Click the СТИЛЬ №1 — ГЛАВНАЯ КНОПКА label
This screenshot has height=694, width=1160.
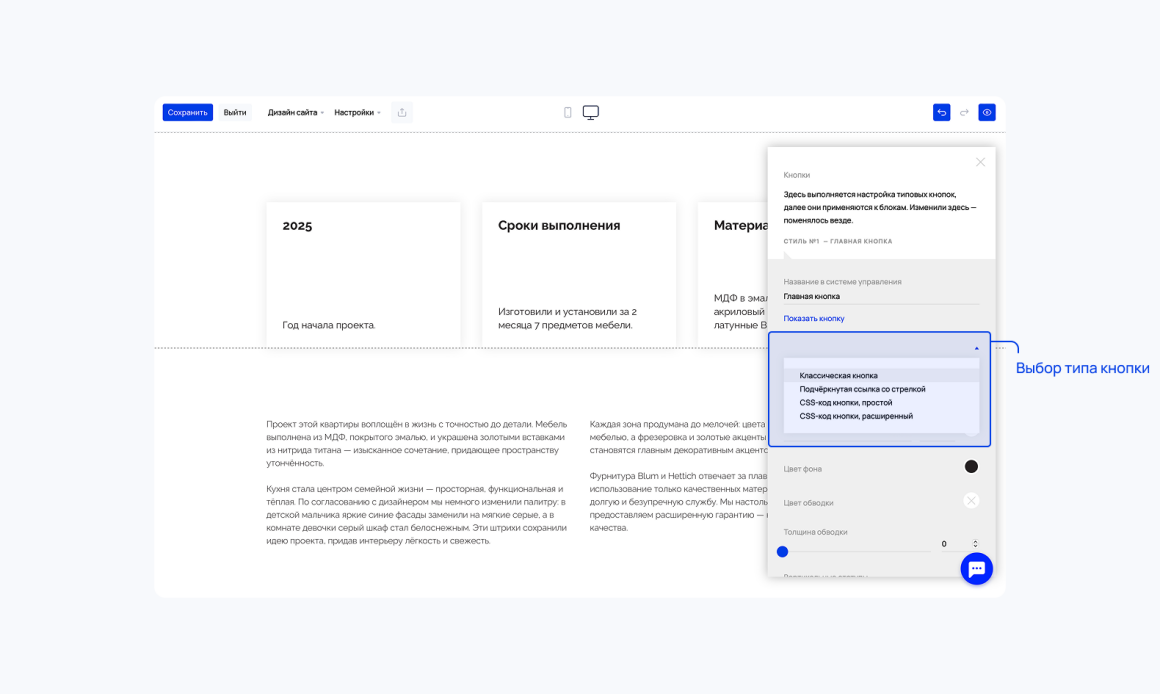tap(837, 241)
